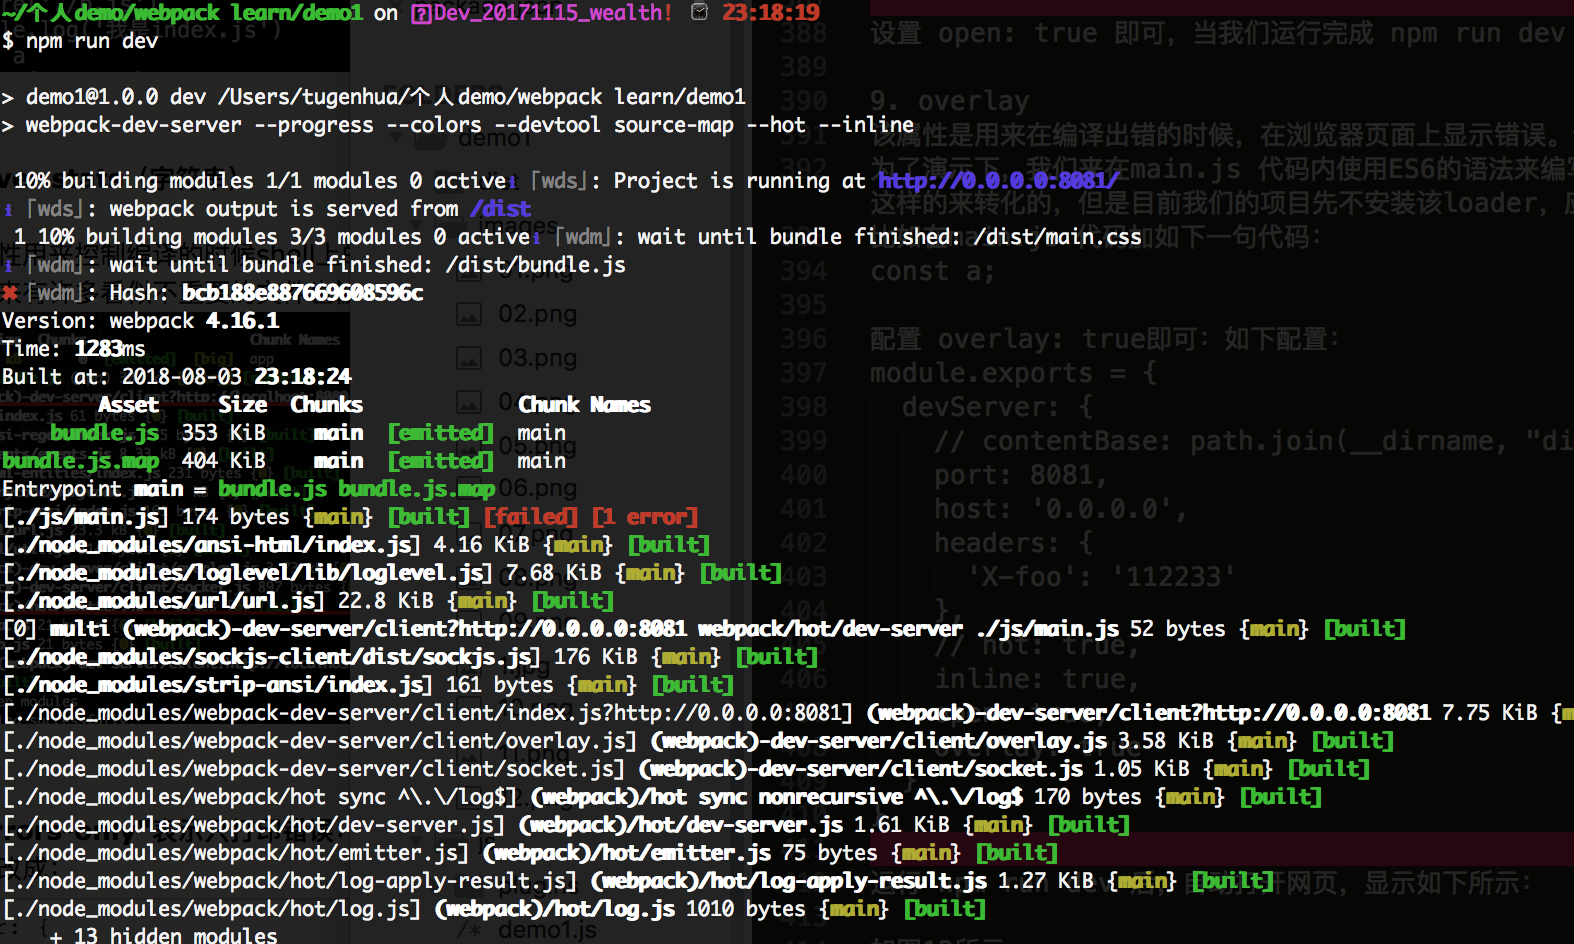The width and height of the screenshot is (1574, 944).
Task: Click the info icon before 'webpack output is served'
Action: click(9, 209)
